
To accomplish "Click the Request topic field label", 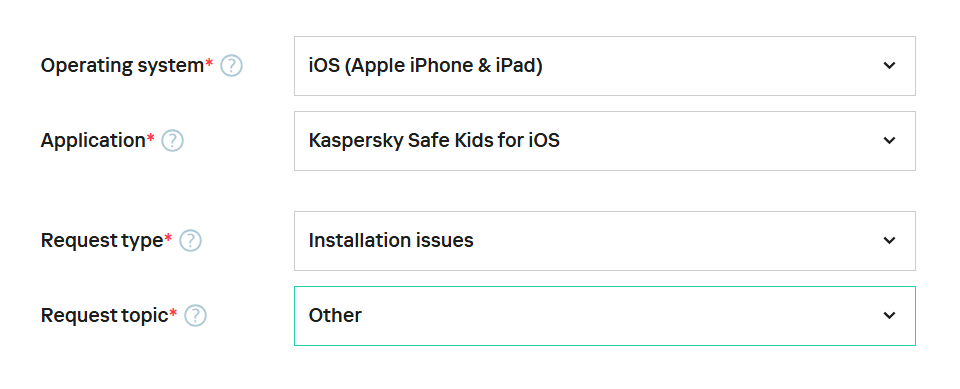I will [105, 316].
